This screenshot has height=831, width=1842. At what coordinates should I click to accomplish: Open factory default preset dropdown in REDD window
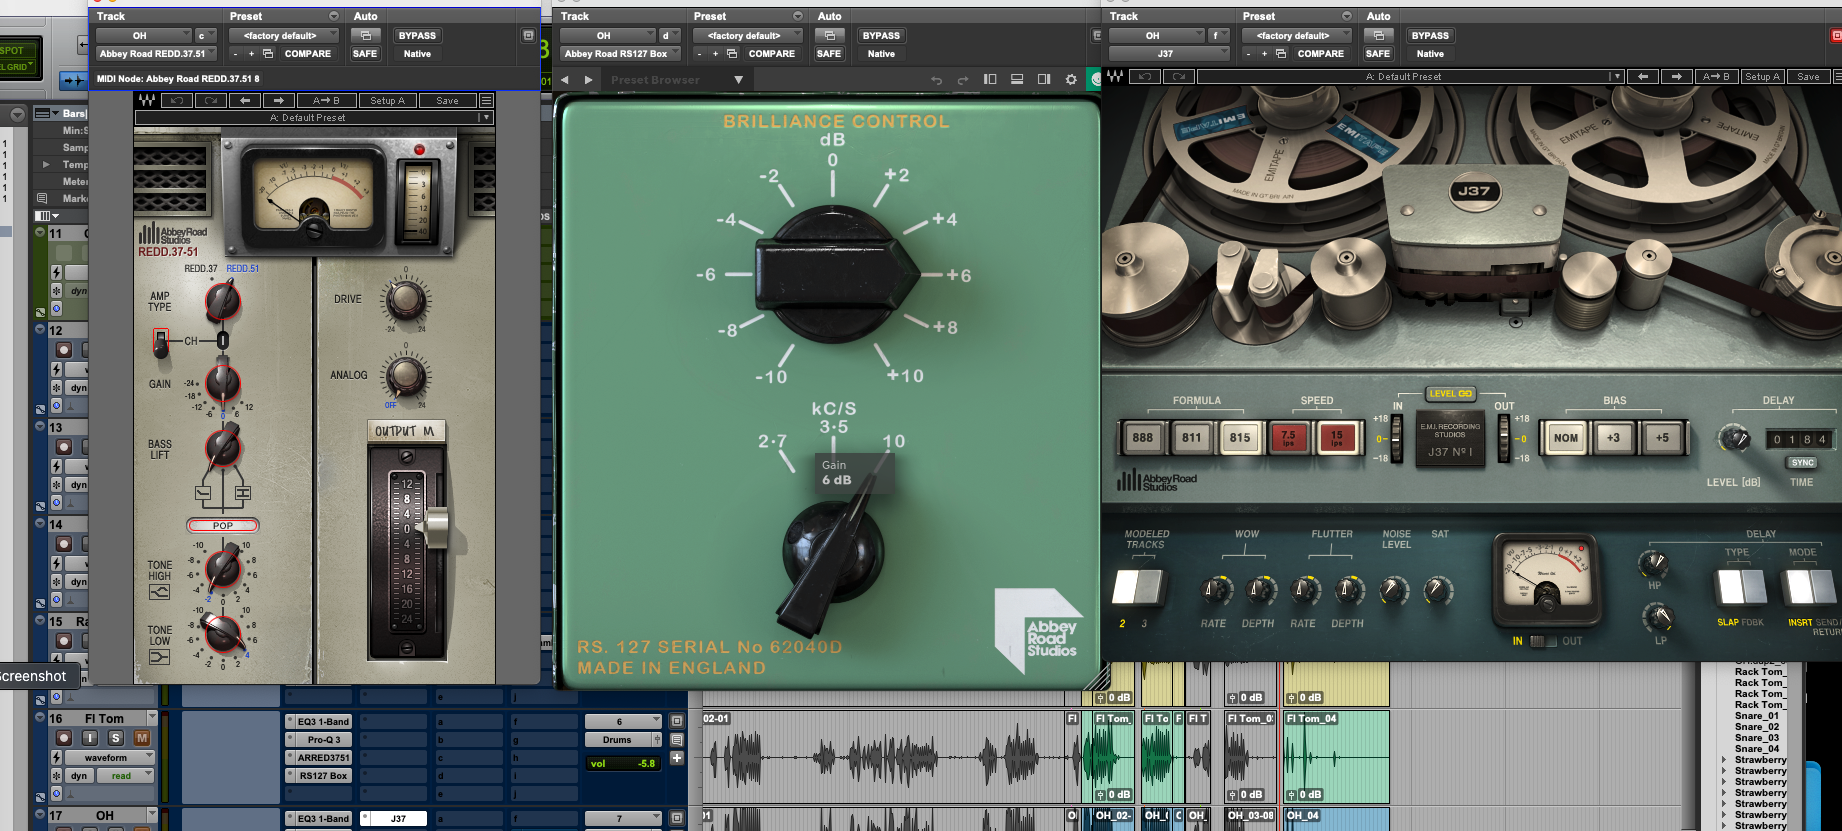click(284, 35)
